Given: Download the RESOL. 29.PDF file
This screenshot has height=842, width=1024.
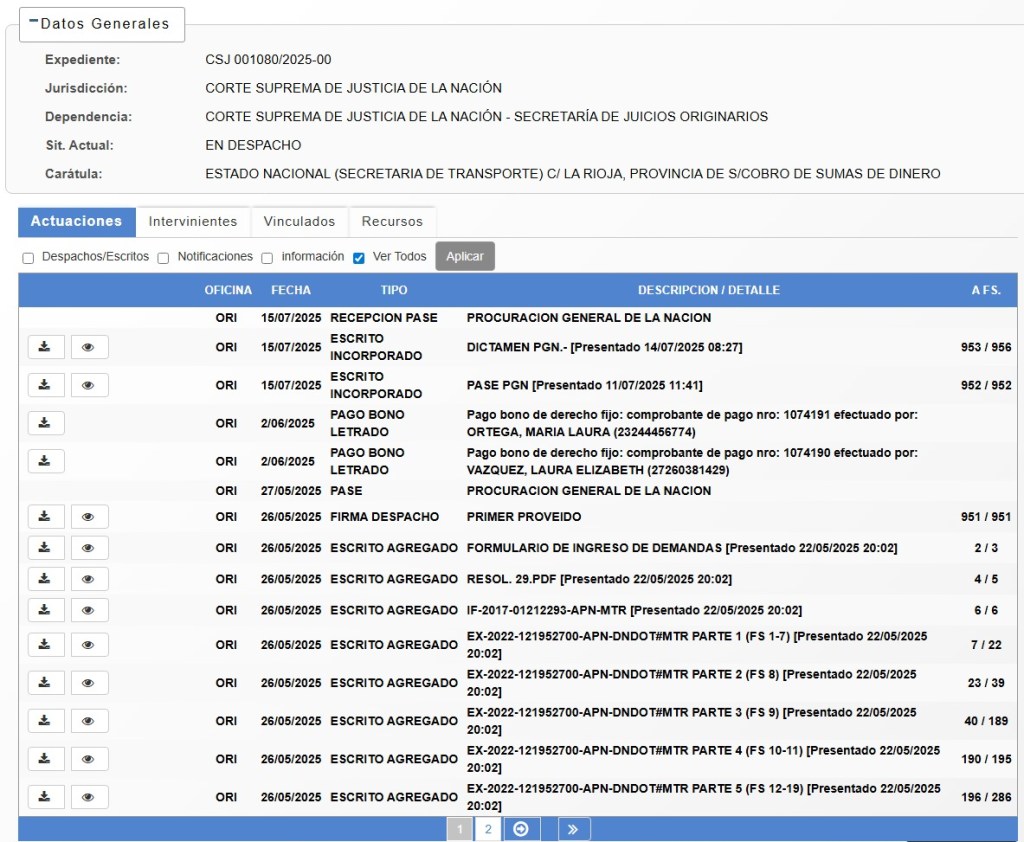Looking at the screenshot, I should pyautogui.click(x=46, y=579).
